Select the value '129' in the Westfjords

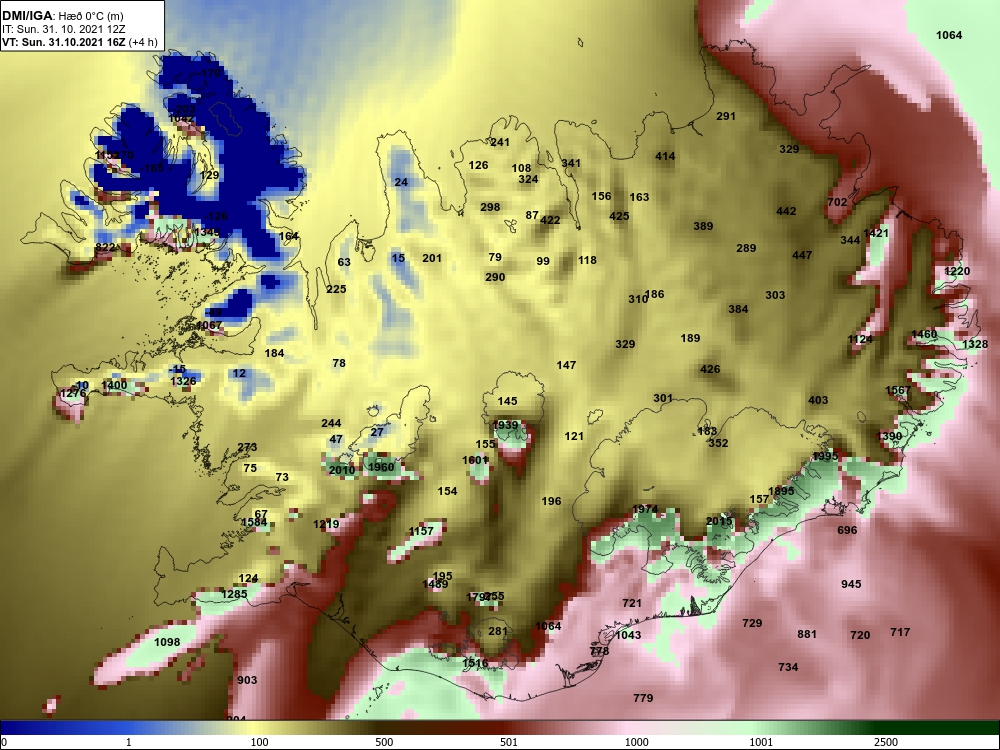[x=209, y=175]
